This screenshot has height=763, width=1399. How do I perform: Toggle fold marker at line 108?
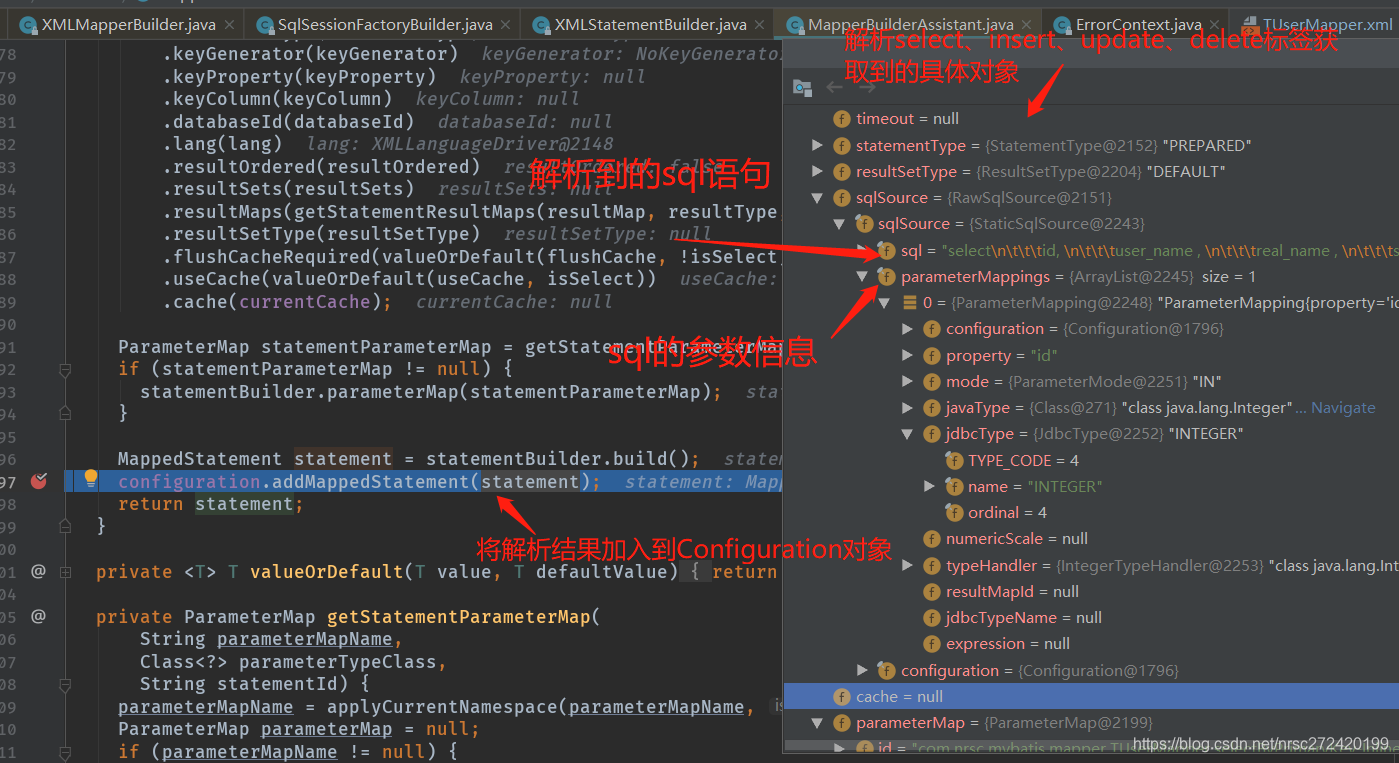coord(65,684)
